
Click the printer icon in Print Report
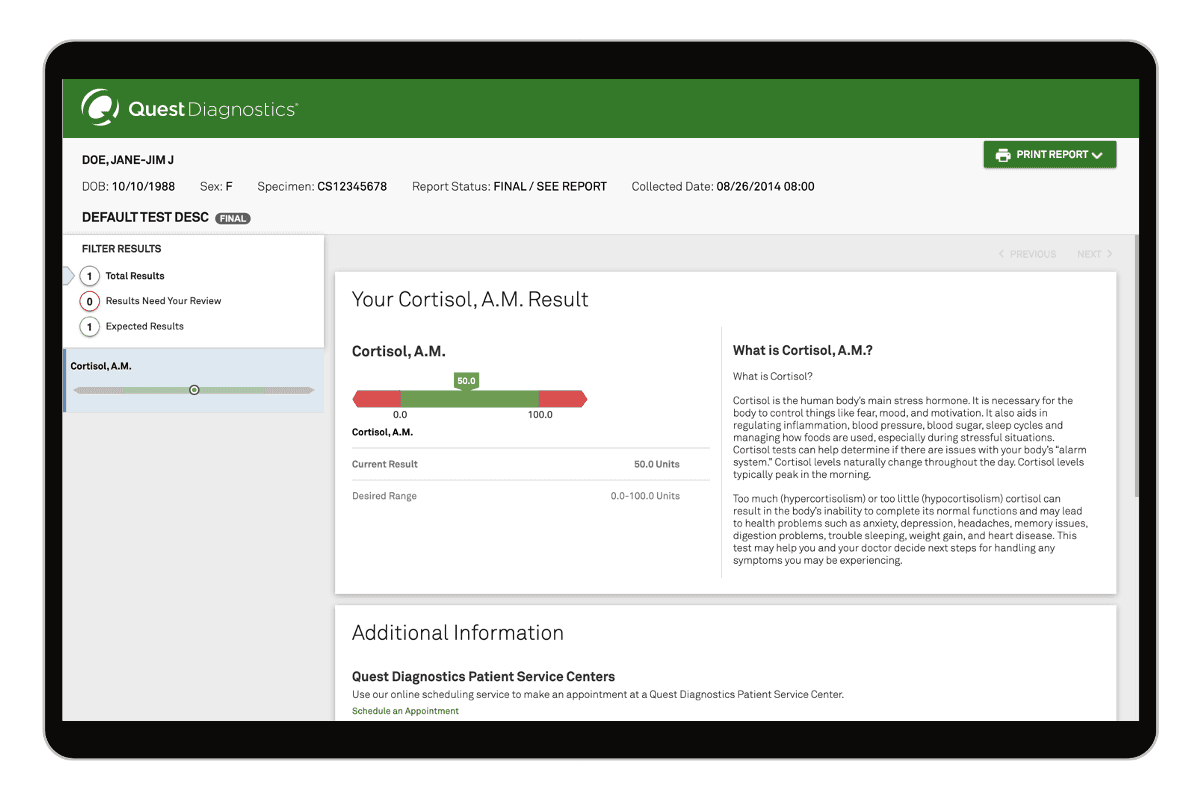1003,155
